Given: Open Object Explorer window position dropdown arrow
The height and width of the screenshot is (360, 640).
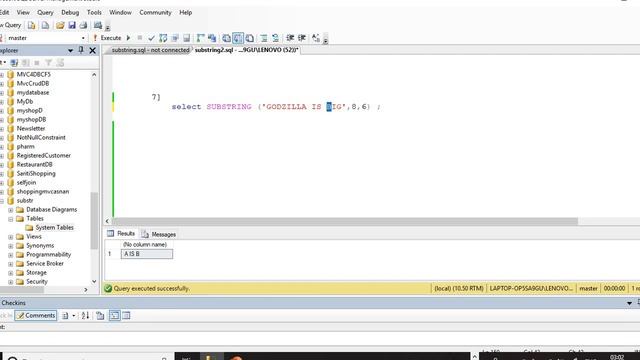Looking at the screenshot, I should (x=70, y=51).
